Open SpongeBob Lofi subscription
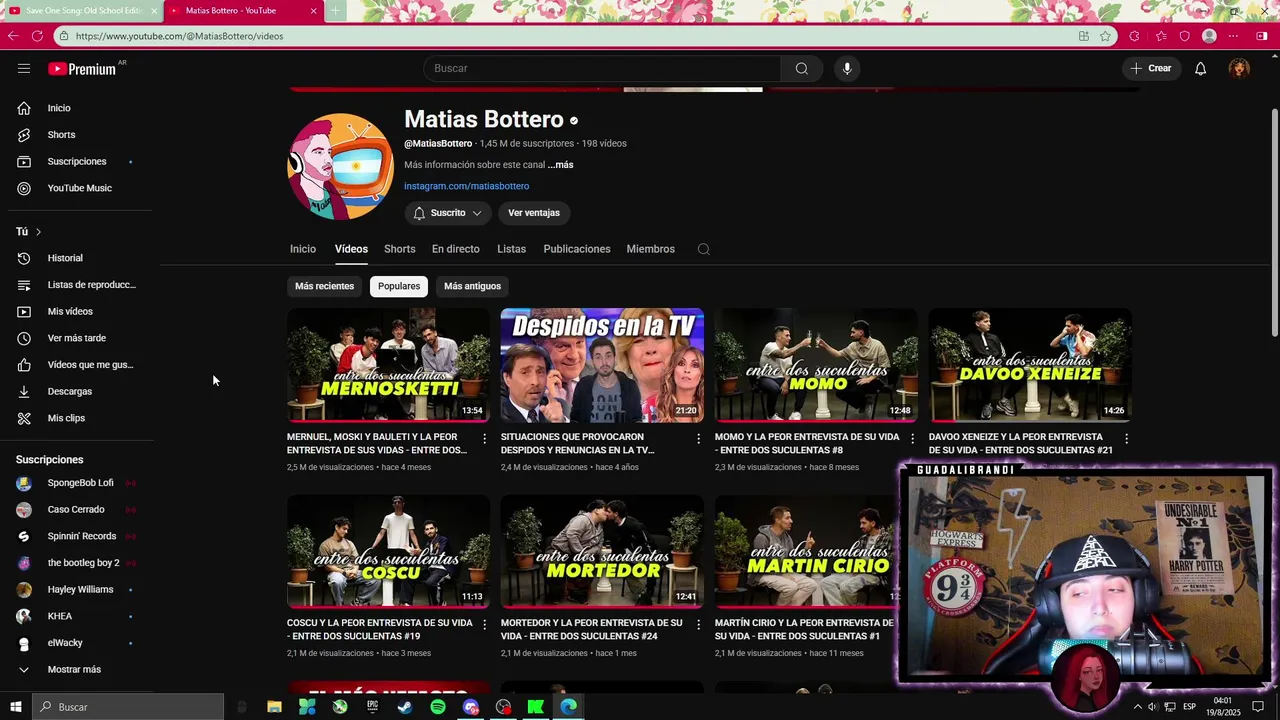Screen dimensions: 1280x720 pos(80,483)
